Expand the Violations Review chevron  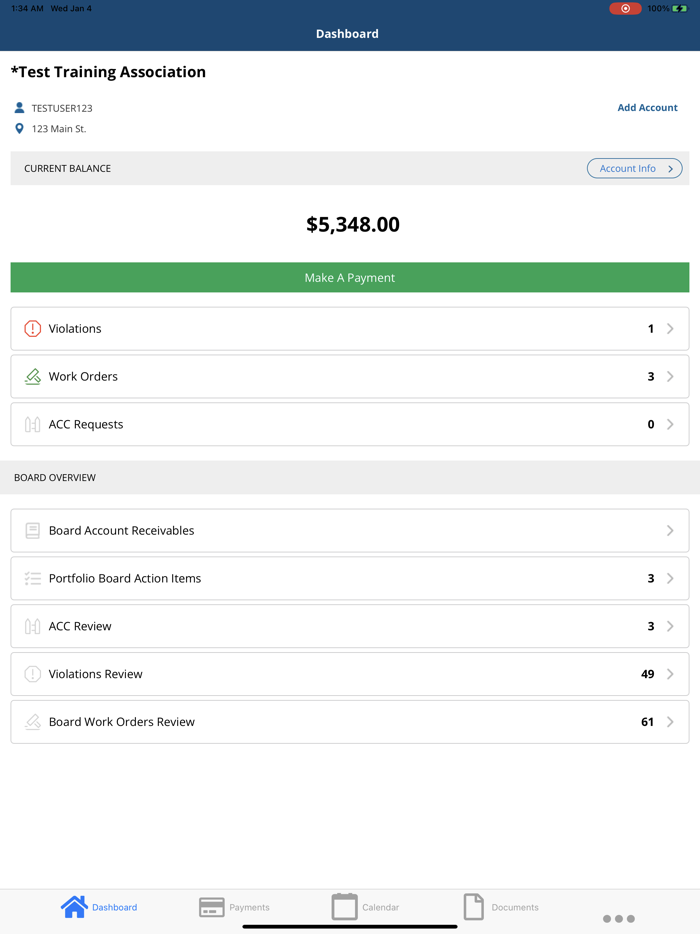point(670,674)
